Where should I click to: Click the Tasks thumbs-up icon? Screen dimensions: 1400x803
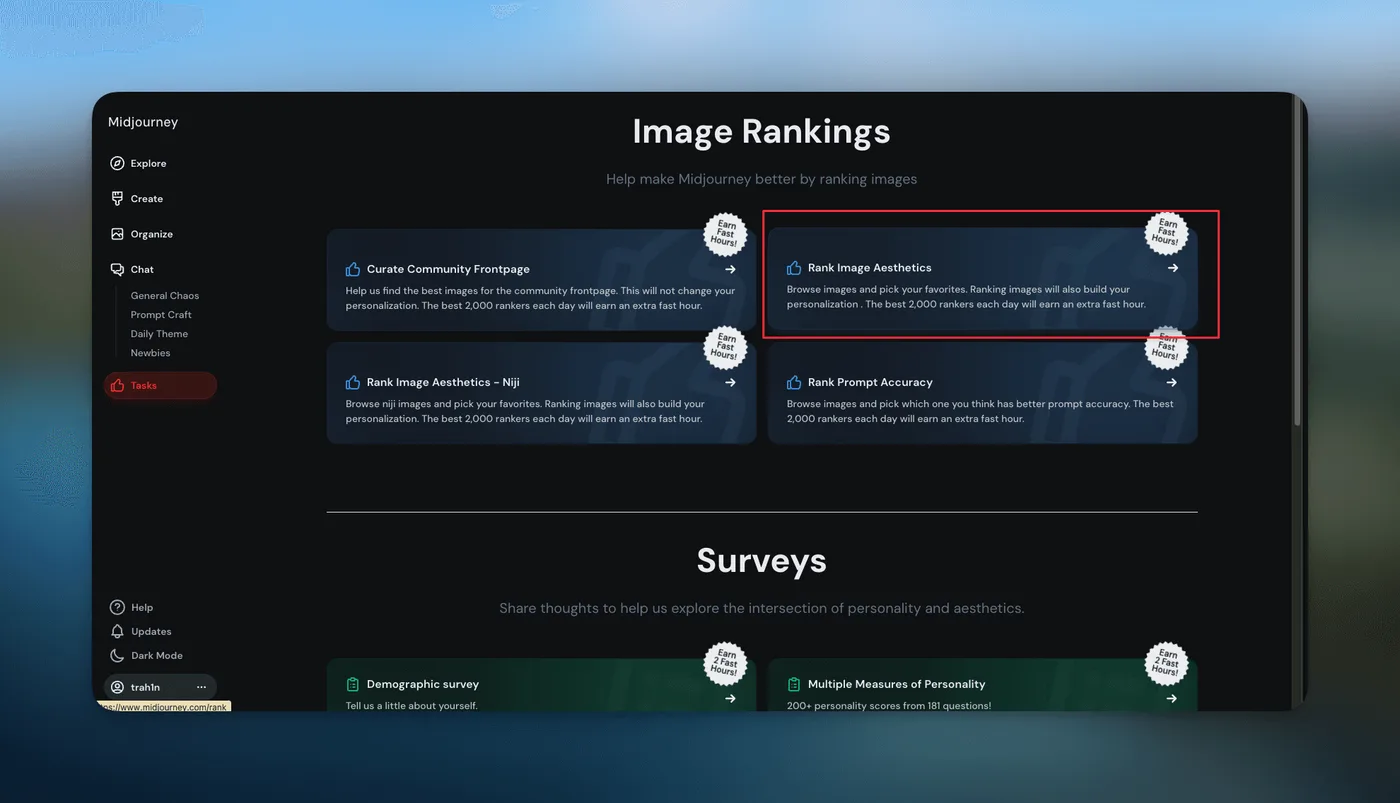tap(117, 385)
